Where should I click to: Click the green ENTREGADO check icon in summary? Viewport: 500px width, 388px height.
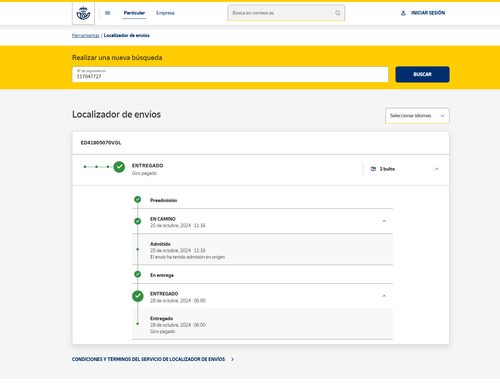pyautogui.click(x=119, y=167)
